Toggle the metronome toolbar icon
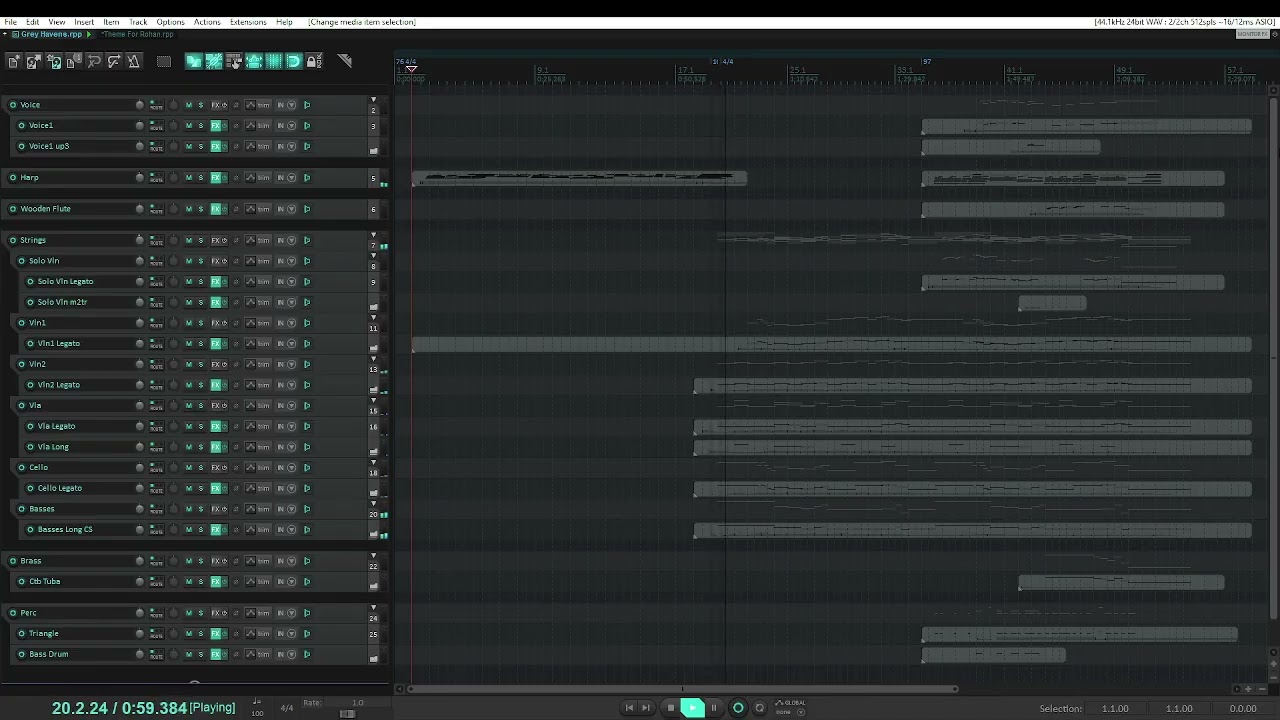This screenshot has width=1280, height=720. [134, 61]
